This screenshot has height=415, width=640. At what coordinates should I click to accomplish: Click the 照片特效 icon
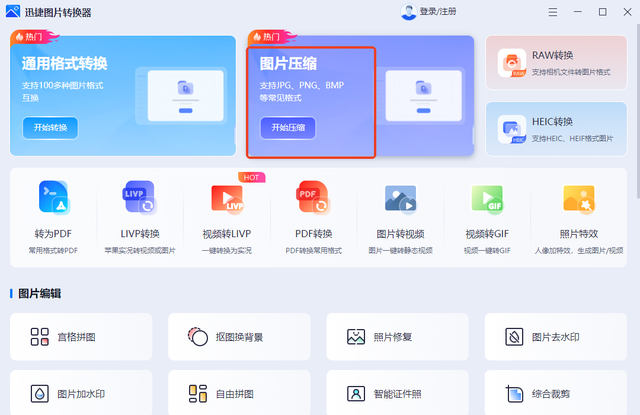pyautogui.click(x=579, y=198)
